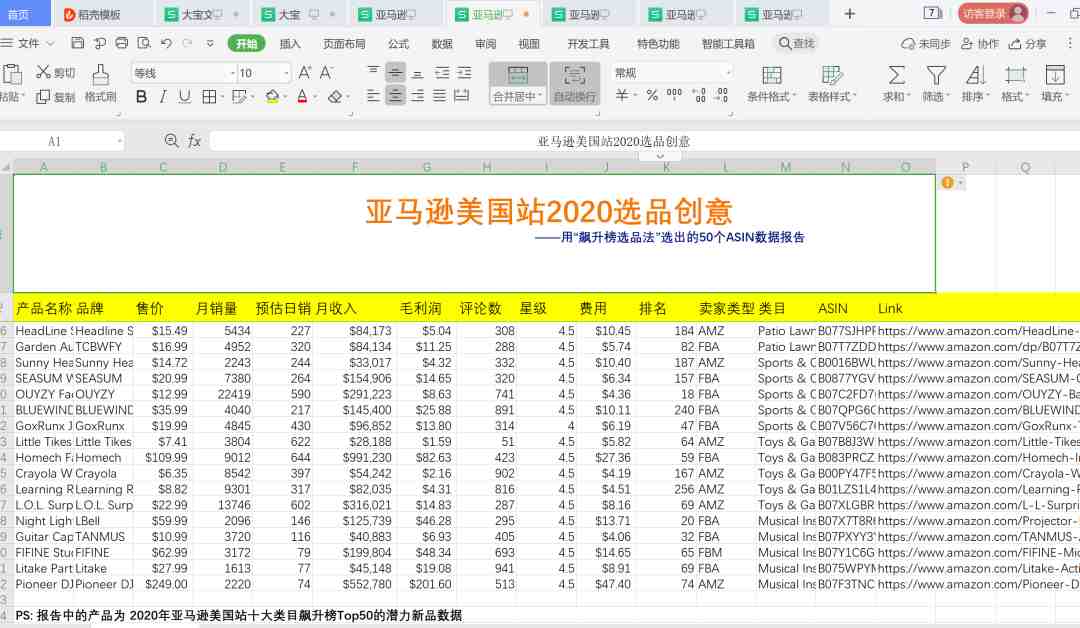Toggle 自动换行 wrap text
This screenshot has width=1080, height=628.
(574, 83)
